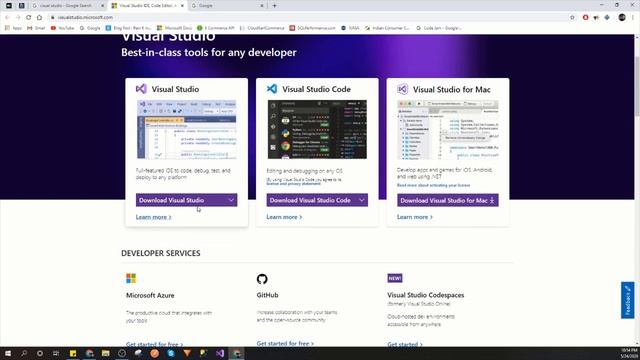
Task: Click the Visual Studio Code screenshot thumbnail
Action: [x=317, y=129]
